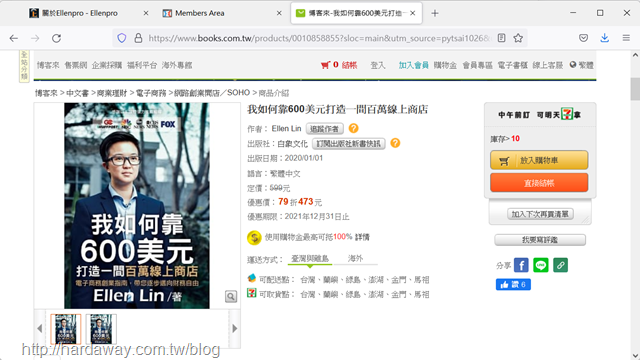Copy the share link icon
Viewport: 640px width, 360px height.
[x=560, y=265]
